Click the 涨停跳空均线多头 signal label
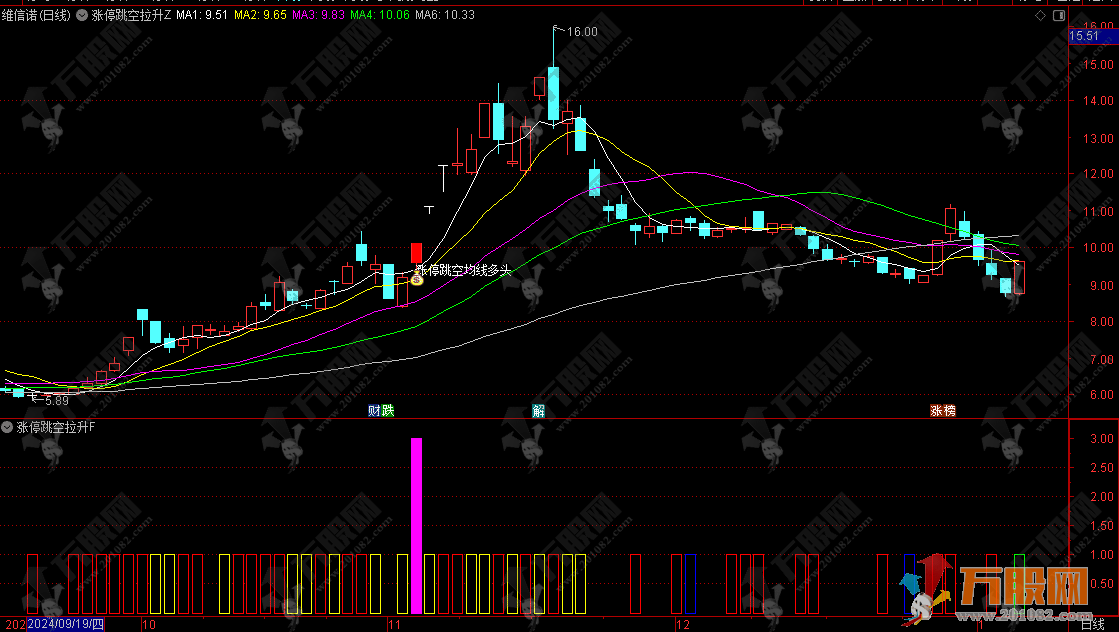The image size is (1119, 632). [464, 270]
